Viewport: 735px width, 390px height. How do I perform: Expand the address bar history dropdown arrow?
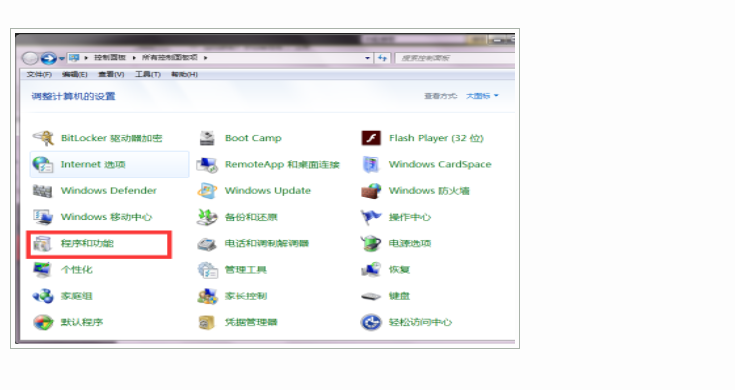pyautogui.click(x=367, y=58)
